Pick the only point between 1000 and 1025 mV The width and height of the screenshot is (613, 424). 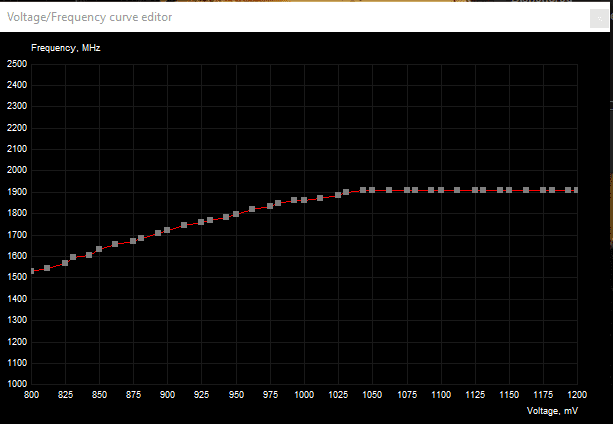point(320,198)
